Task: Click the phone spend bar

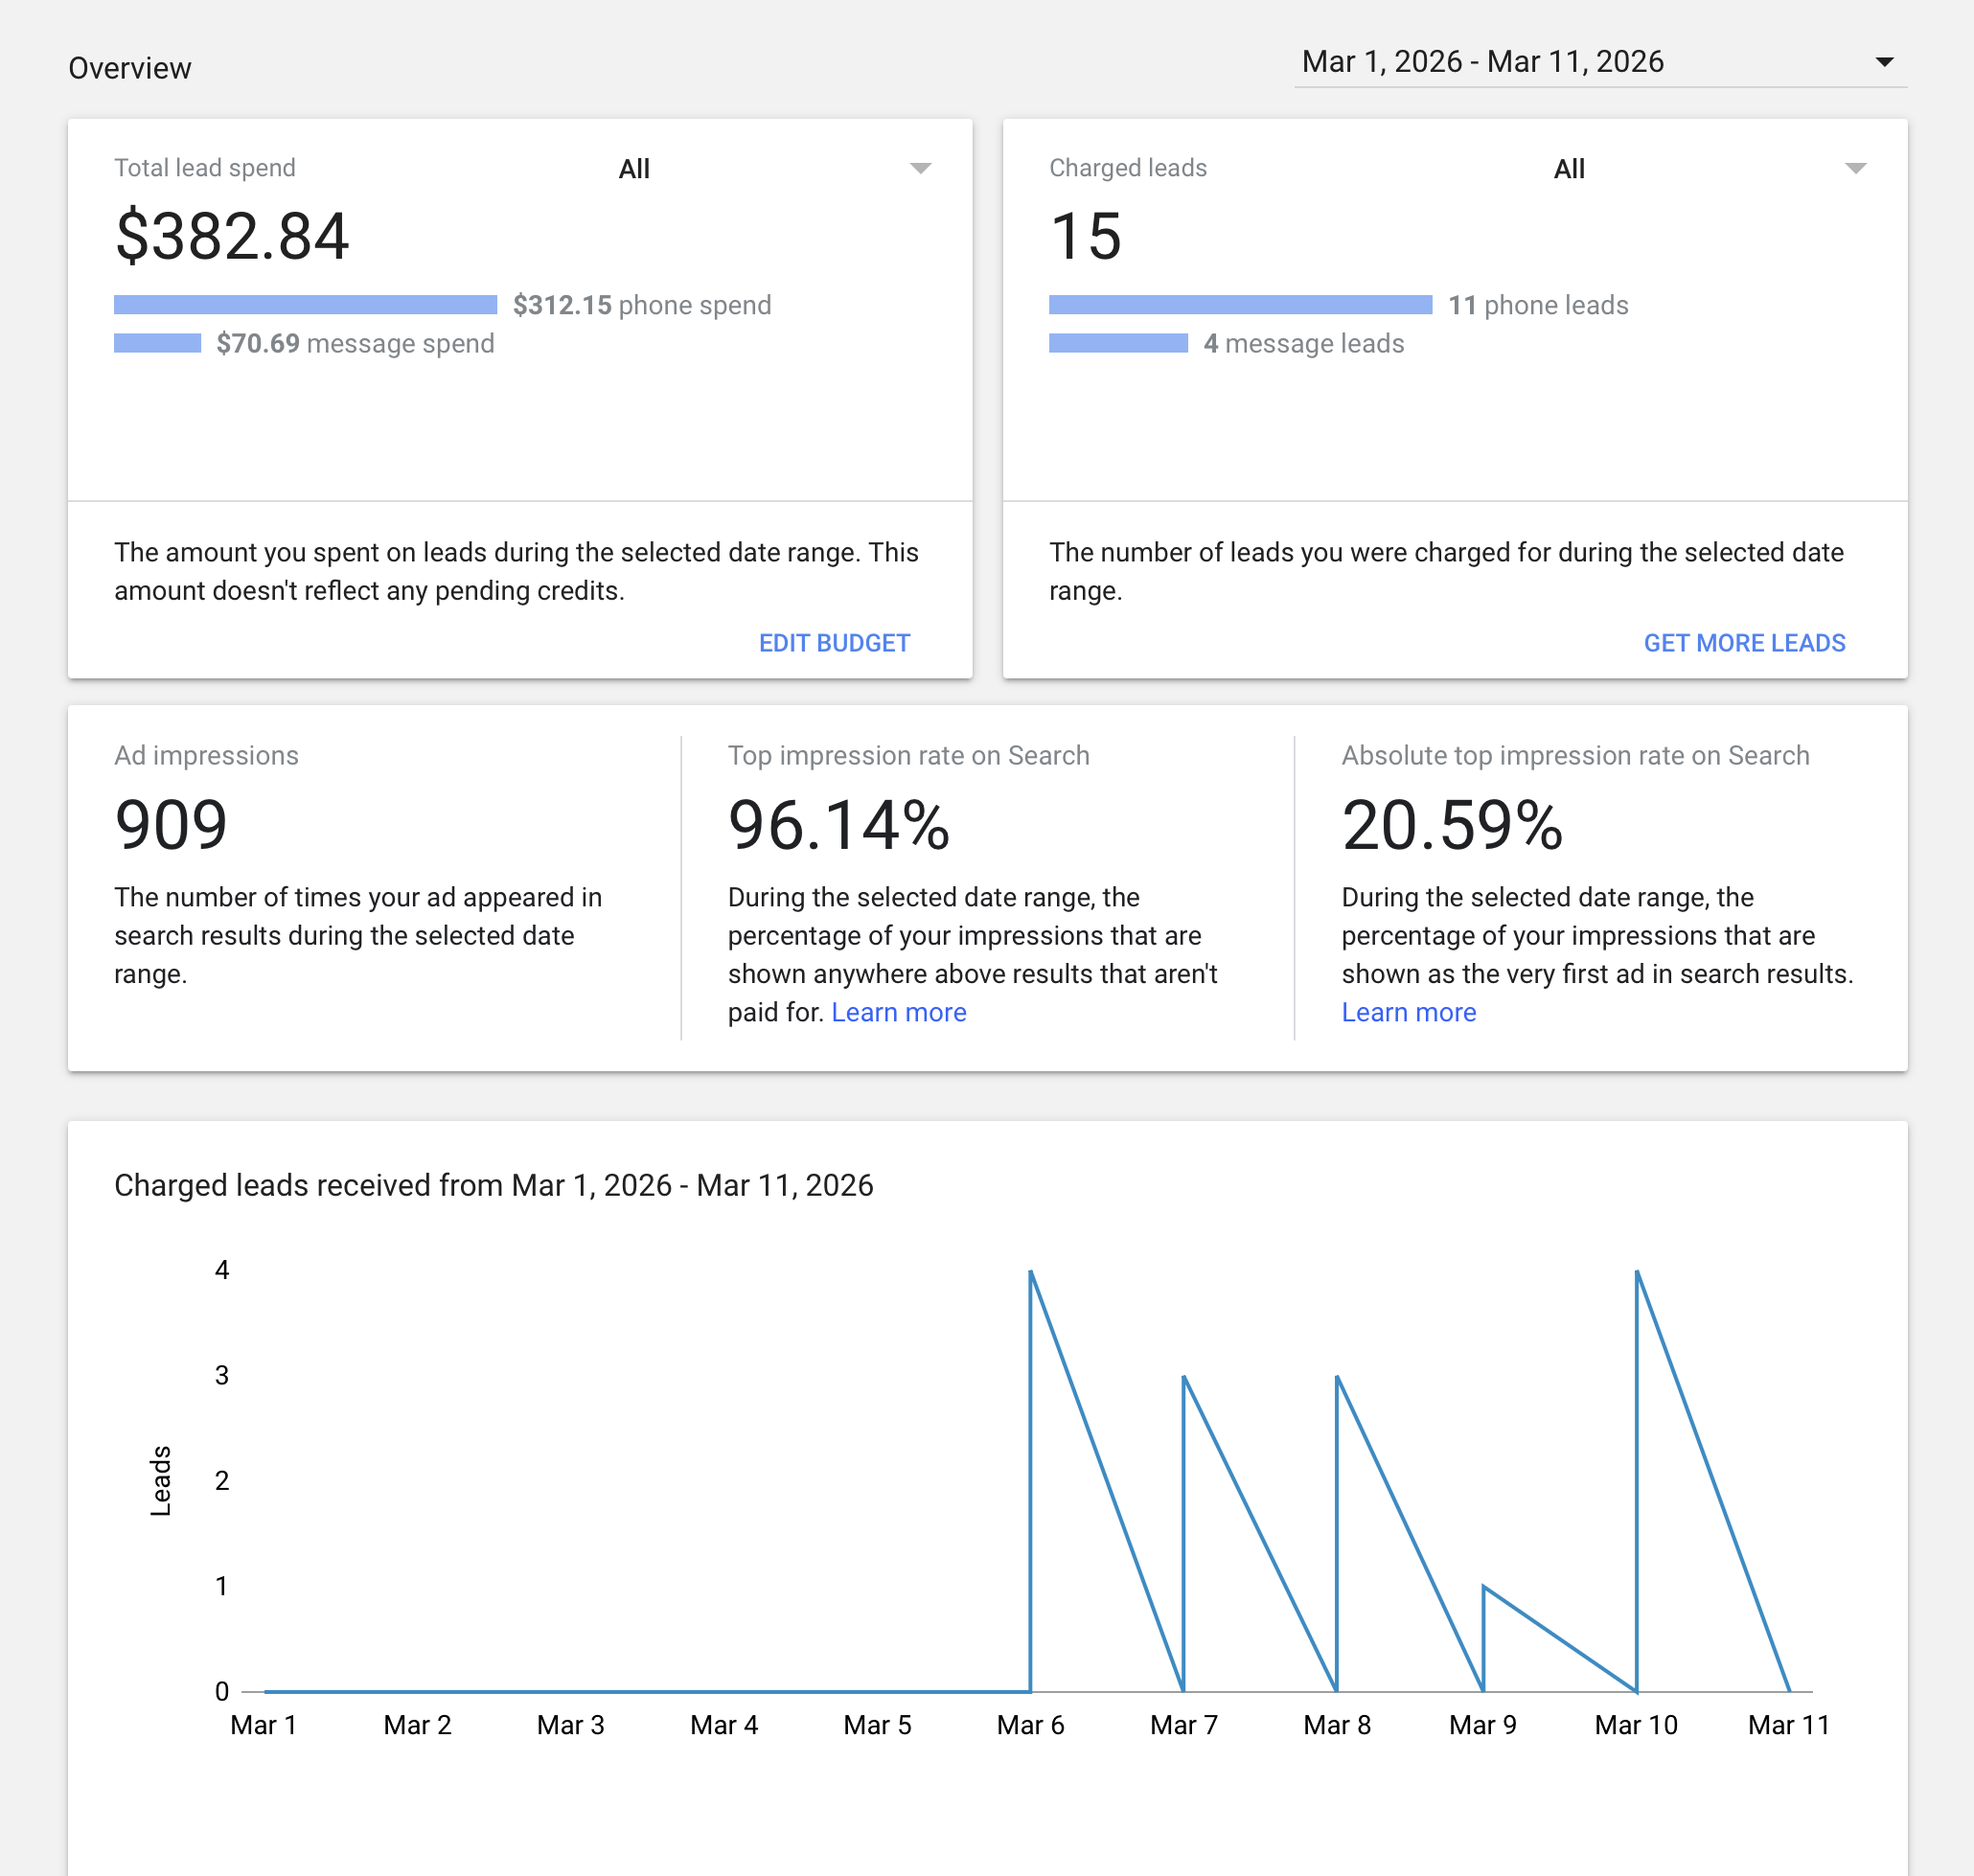Action: click(x=305, y=305)
